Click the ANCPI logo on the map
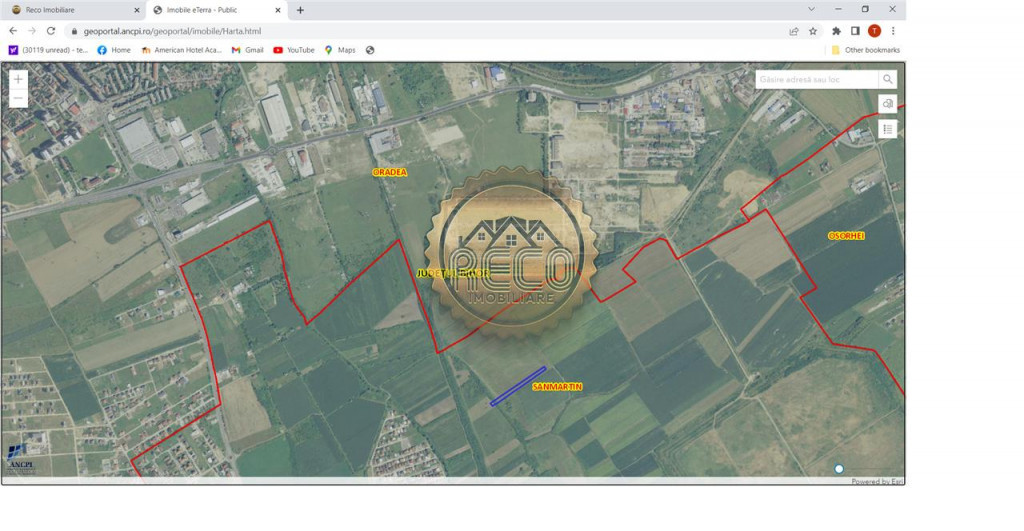Screen dimensions: 1024x531 [x=20, y=458]
